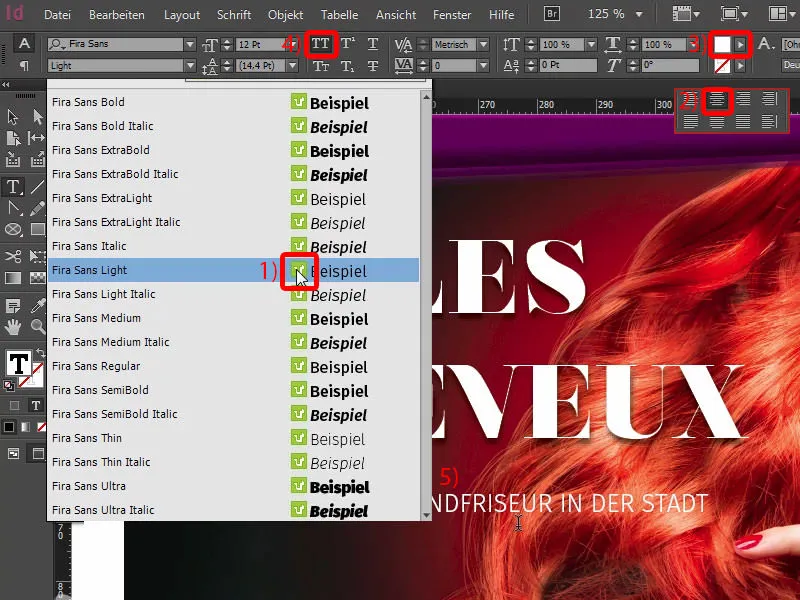Open the leading dropdown for 14.4 Pt
This screenshot has width=800, height=600.
click(x=292, y=66)
